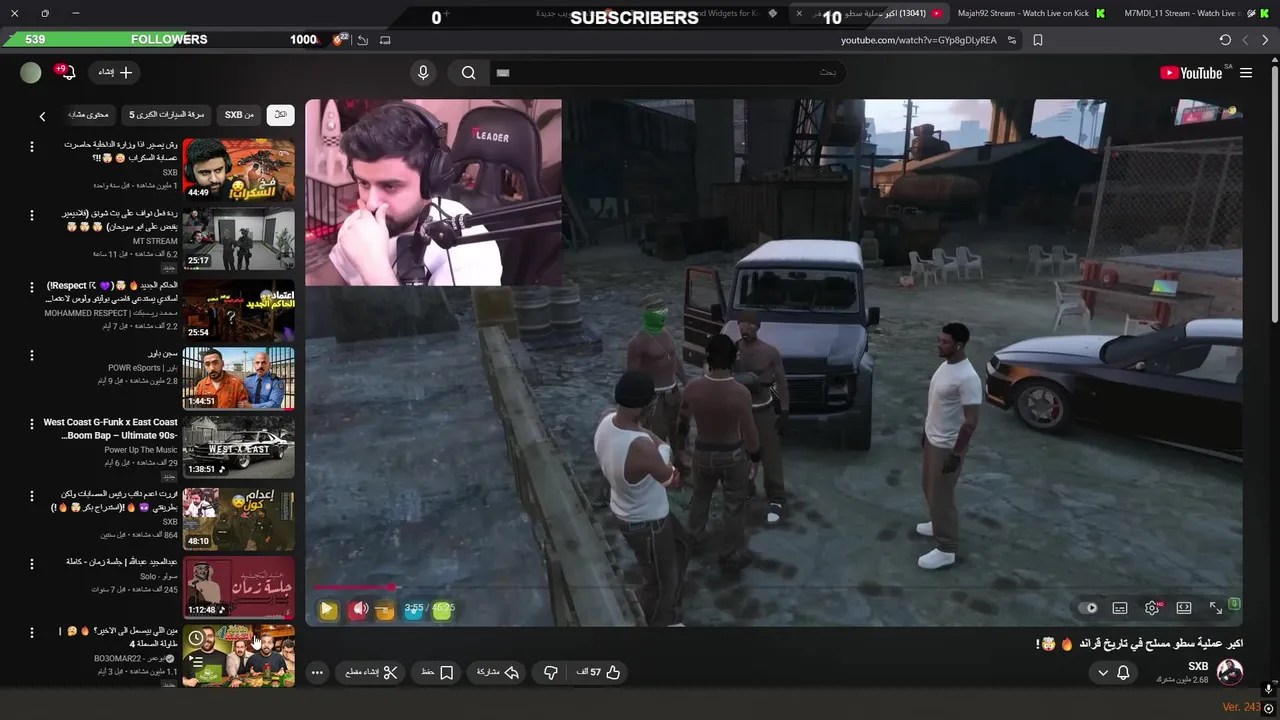Click the icon in bottom-right corner
This screenshot has height=720, width=1280.
point(1268,708)
